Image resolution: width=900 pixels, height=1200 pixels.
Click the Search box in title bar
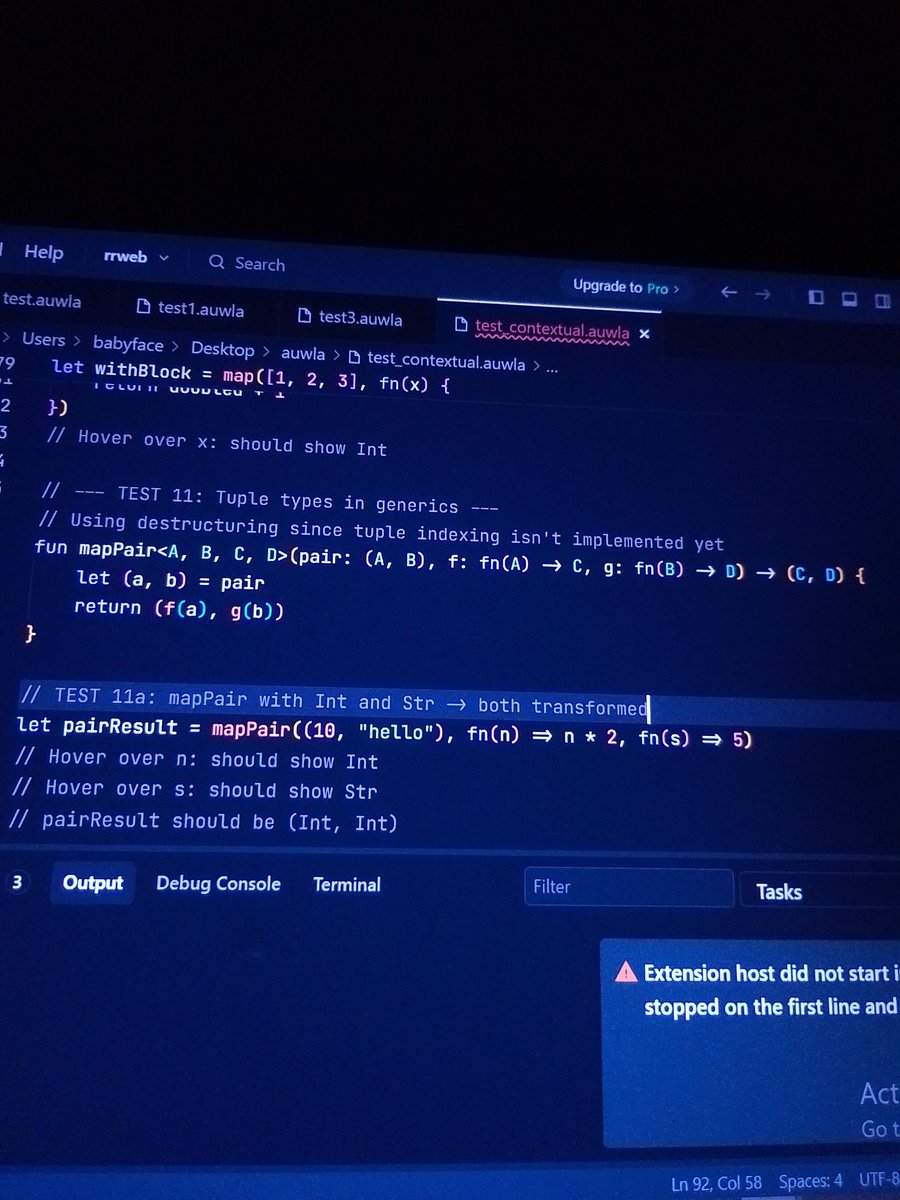pos(247,263)
